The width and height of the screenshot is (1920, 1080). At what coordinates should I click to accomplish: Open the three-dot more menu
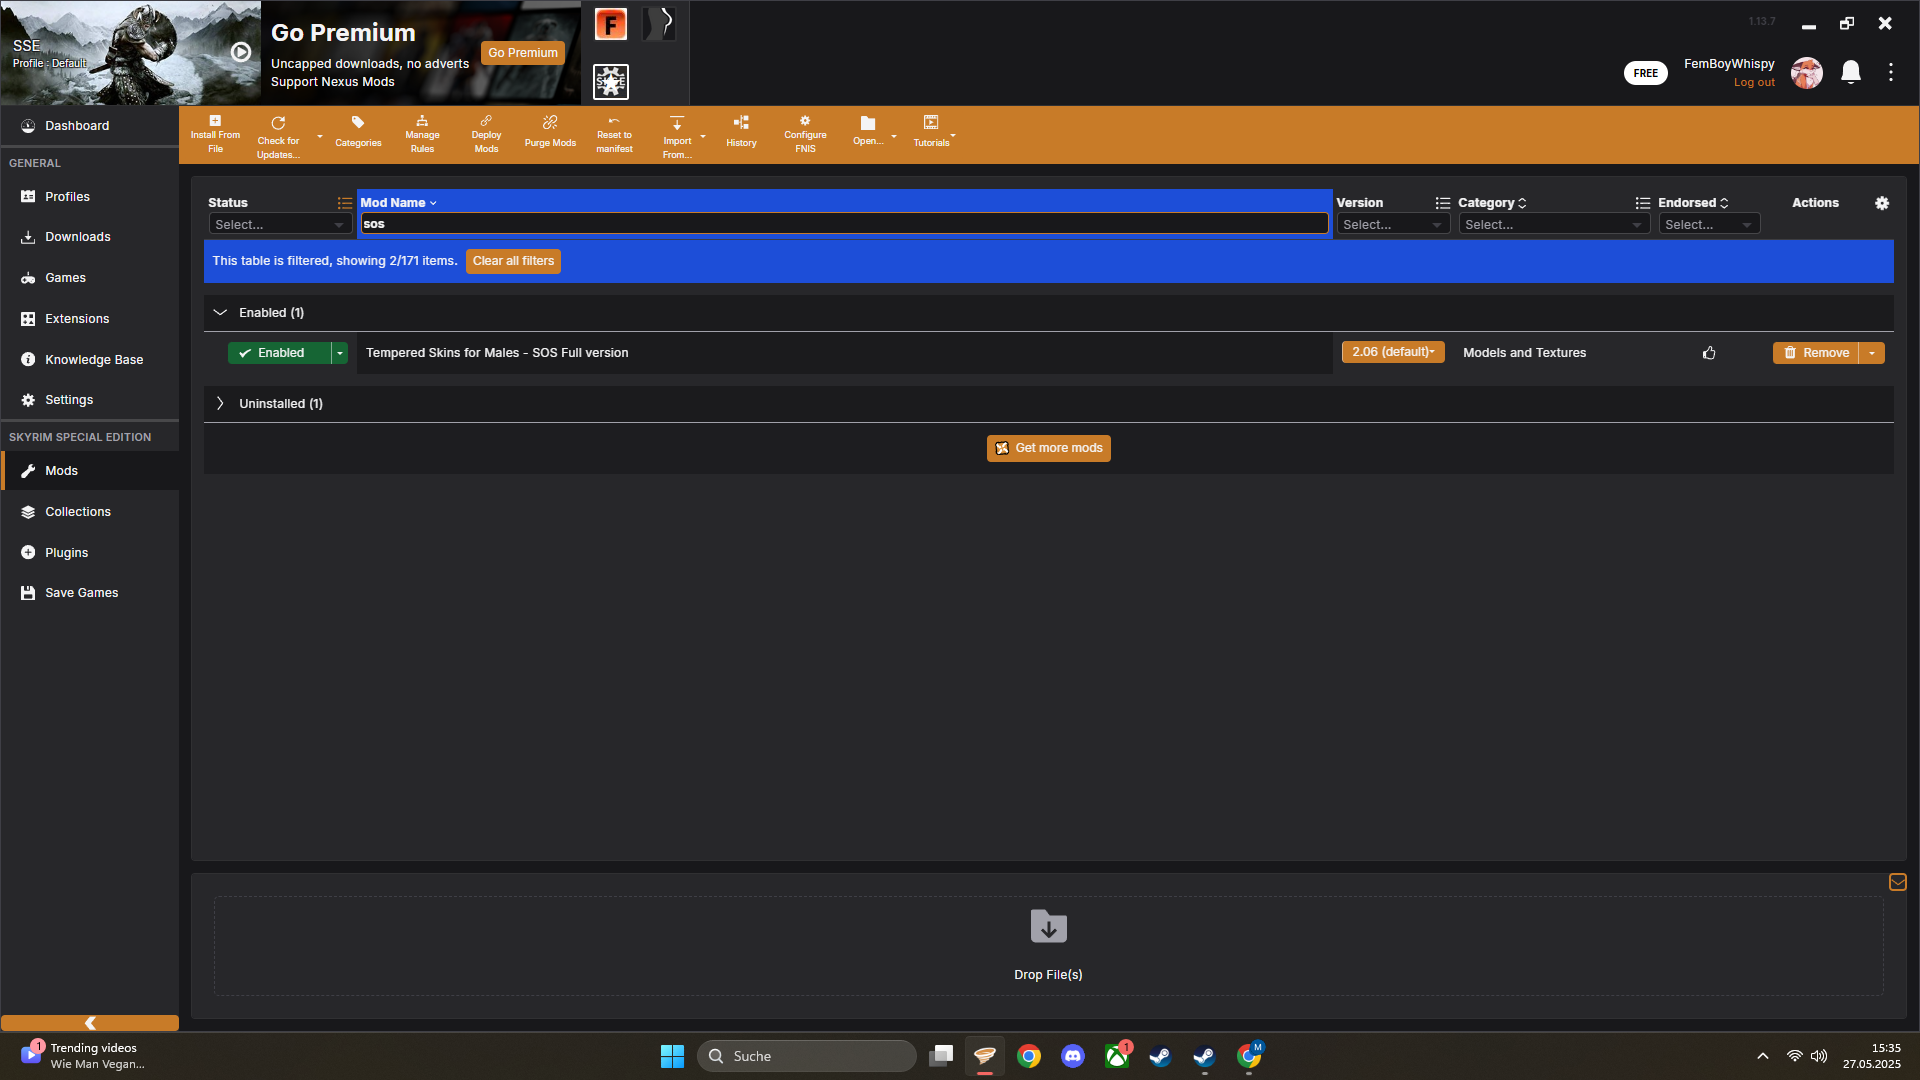coord(1891,72)
